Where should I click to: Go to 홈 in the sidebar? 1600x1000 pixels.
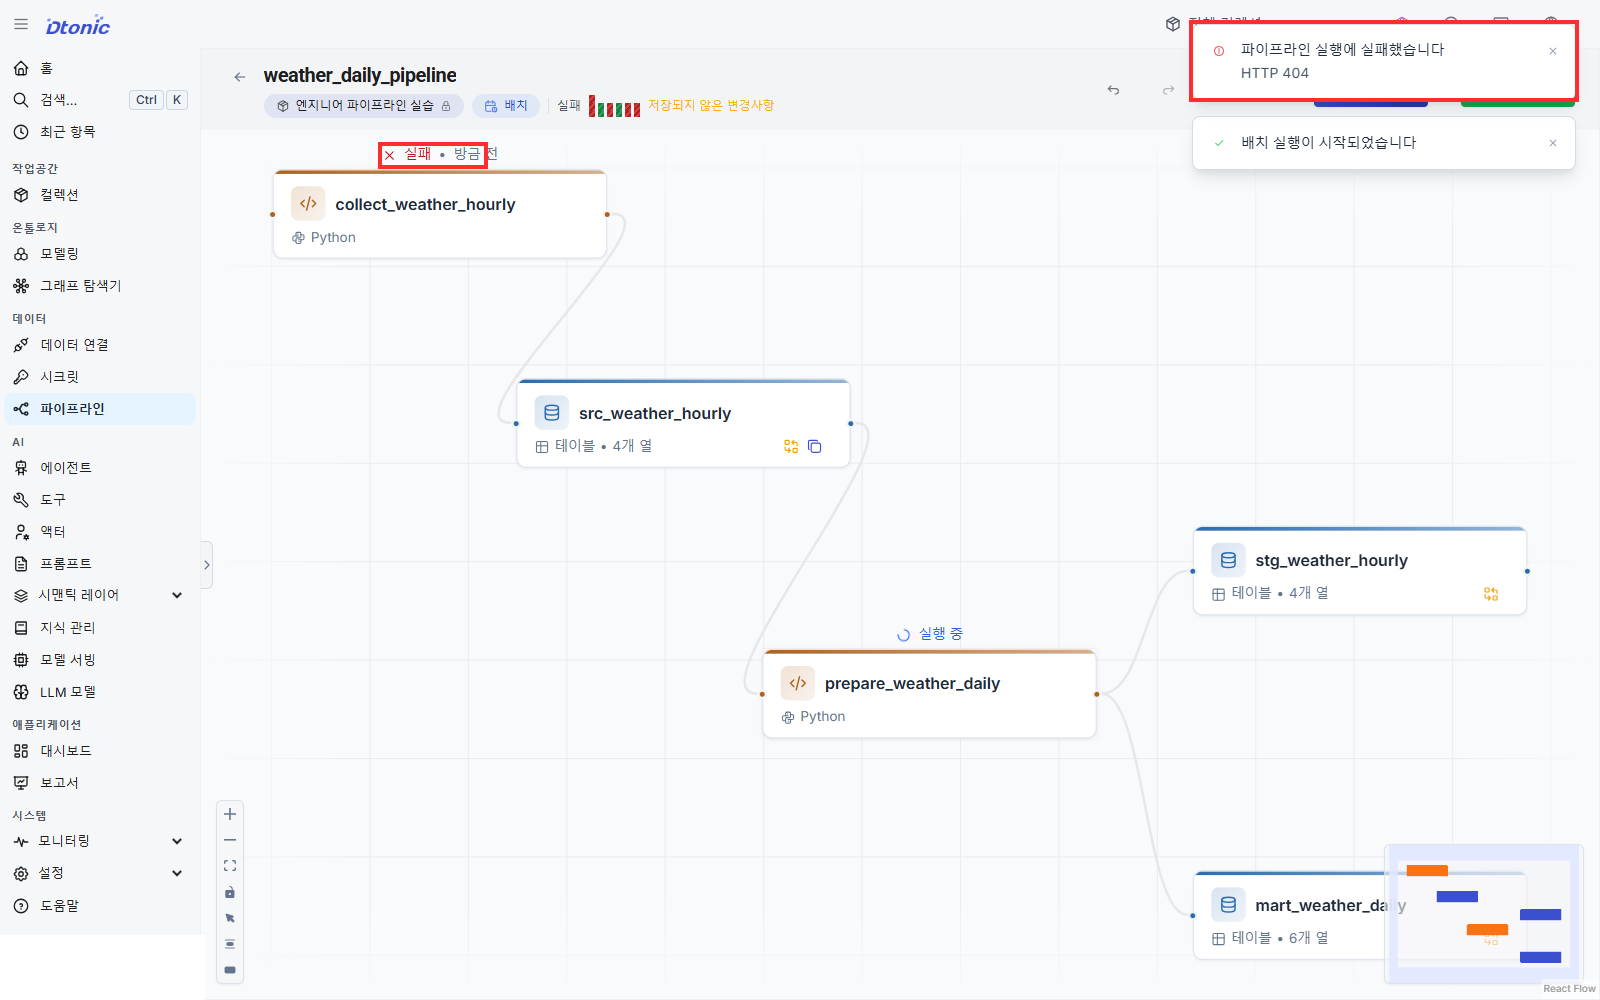[100, 68]
